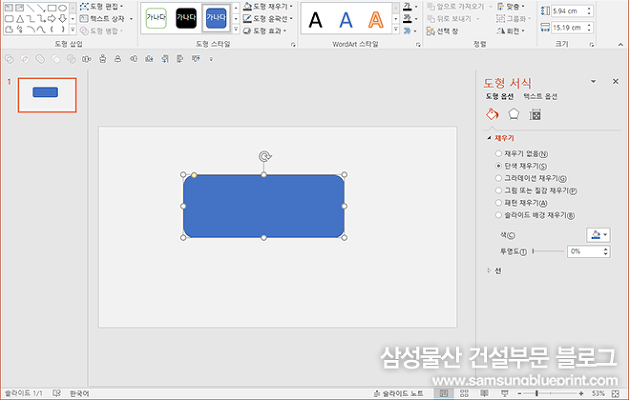Click the 한국어 language indicator
Screen dimensions: 630x400
tap(79, 394)
